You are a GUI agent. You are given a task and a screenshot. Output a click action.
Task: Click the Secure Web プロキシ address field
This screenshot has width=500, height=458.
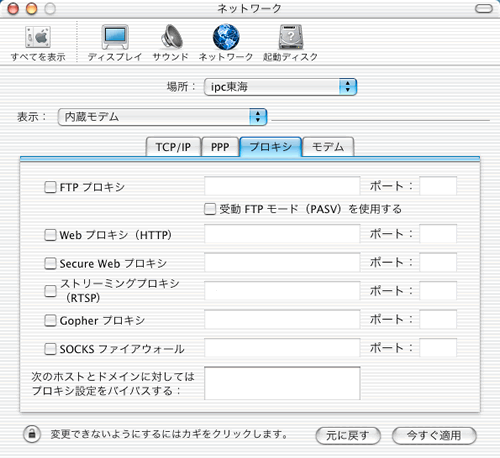coord(282,262)
